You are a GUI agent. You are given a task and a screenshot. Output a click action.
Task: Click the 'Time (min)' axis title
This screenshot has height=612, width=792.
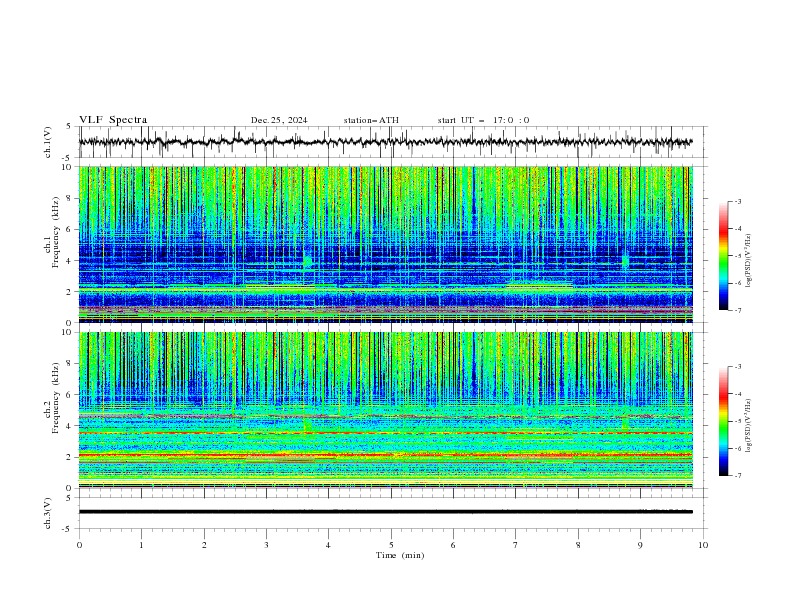(400, 555)
